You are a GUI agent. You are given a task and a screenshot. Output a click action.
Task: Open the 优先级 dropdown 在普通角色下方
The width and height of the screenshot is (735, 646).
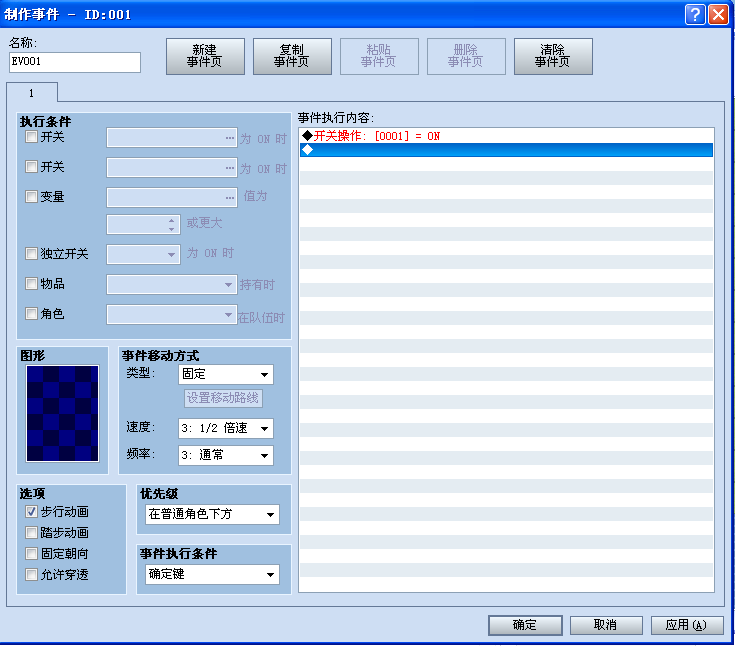[212, 514]
